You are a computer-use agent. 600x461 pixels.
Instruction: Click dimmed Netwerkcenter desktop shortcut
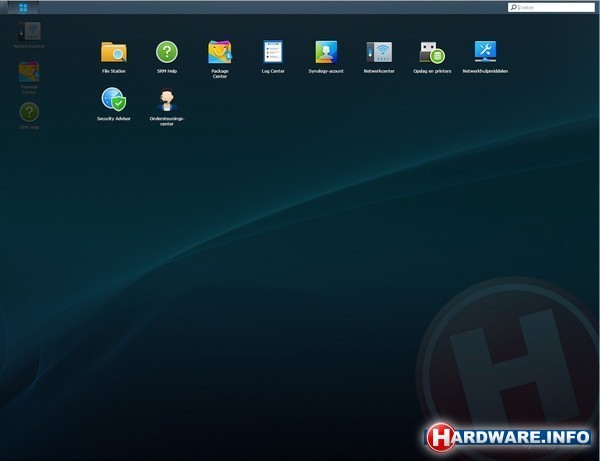[x=29, y=35]
